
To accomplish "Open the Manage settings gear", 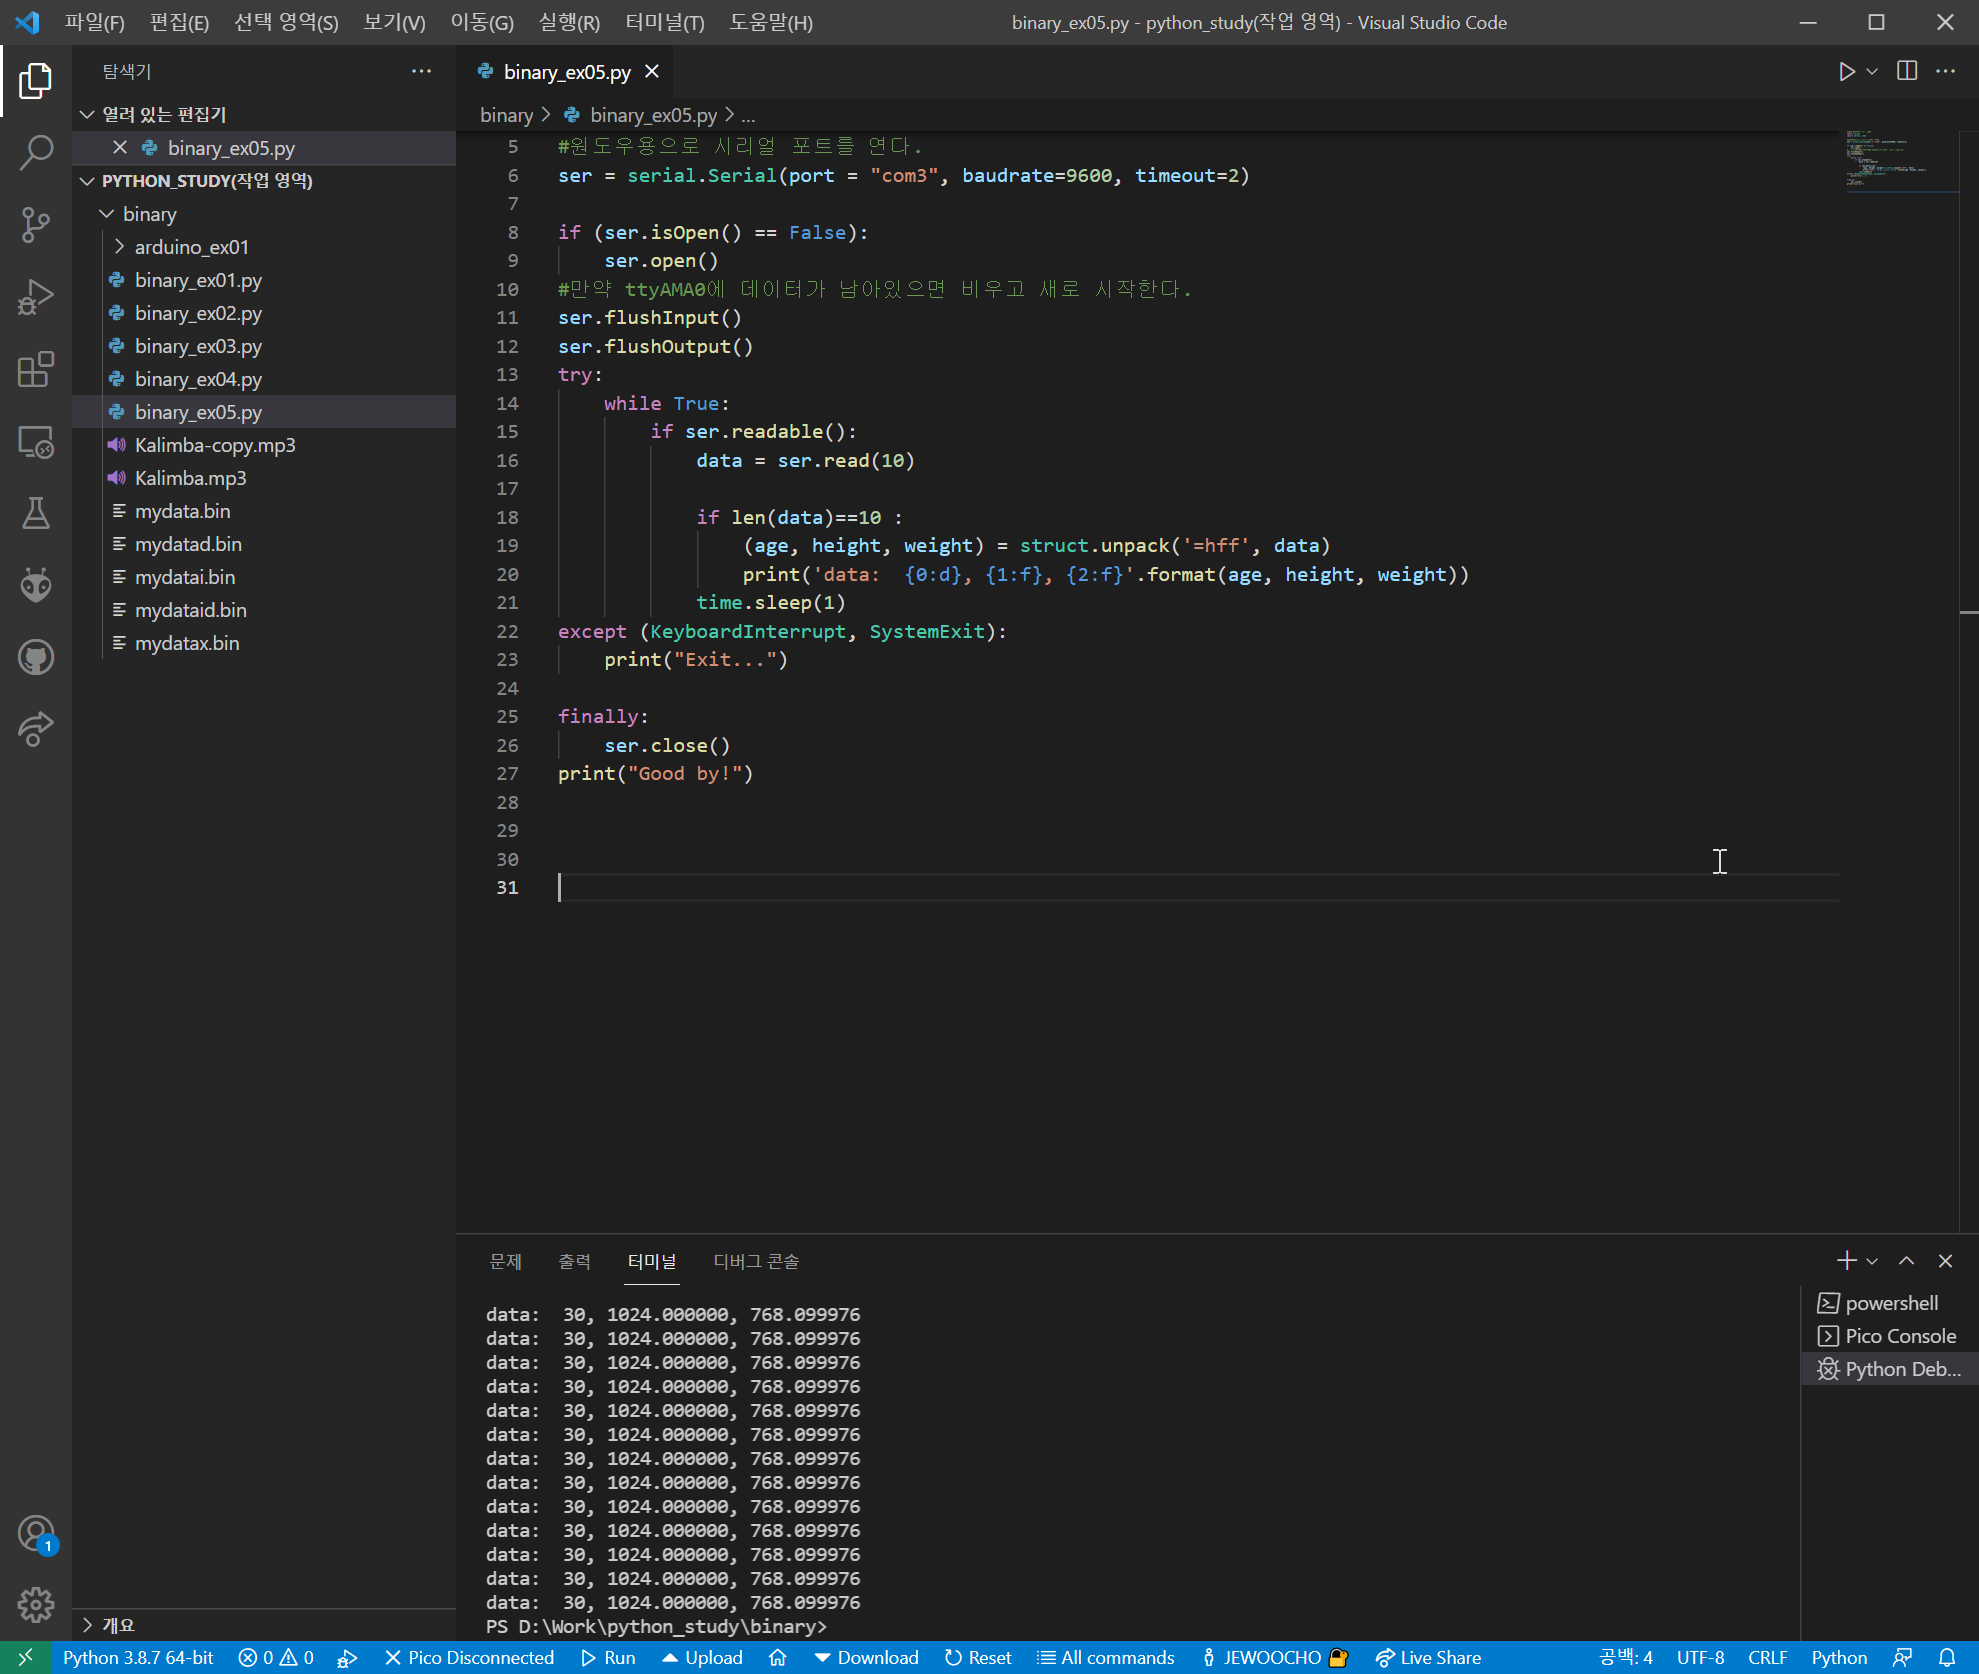I will tap(36, 1604).
